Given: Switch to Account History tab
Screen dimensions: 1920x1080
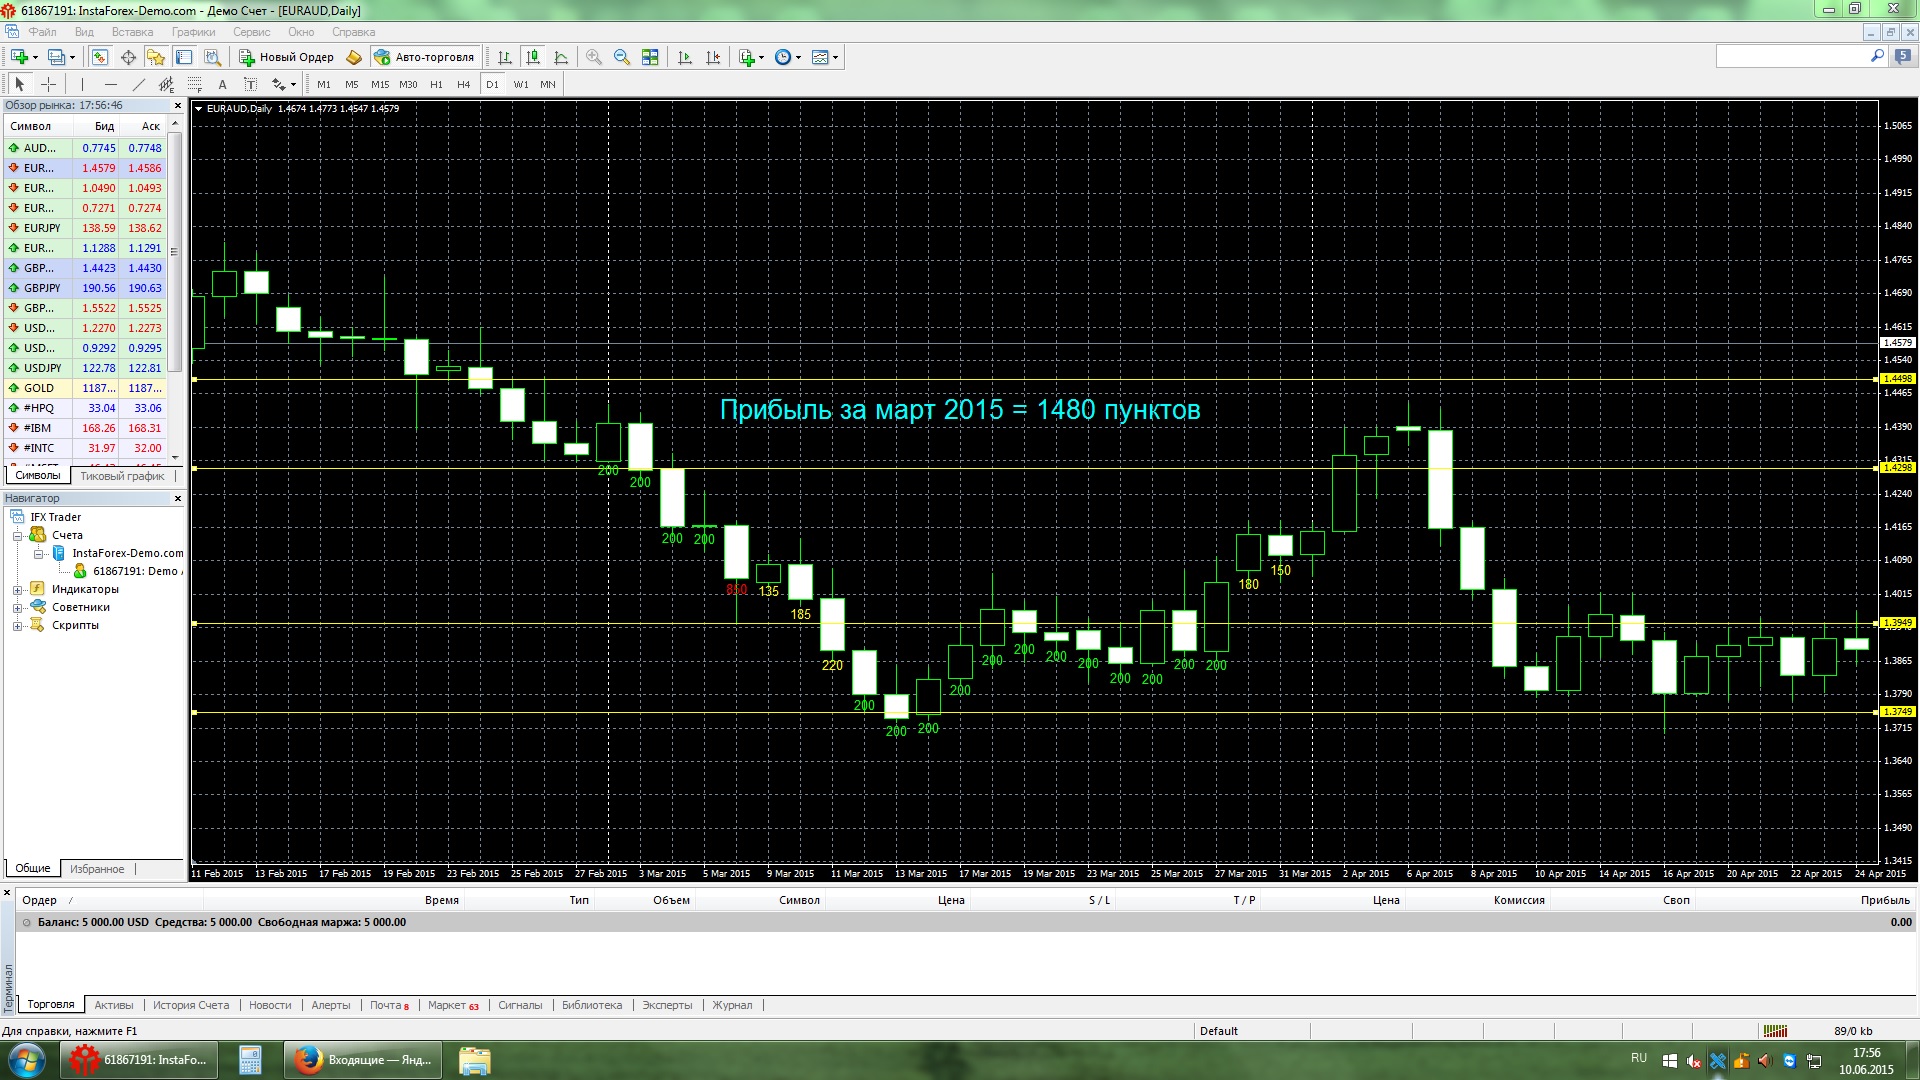Looking at the screenshot, I should point(190,1005).
